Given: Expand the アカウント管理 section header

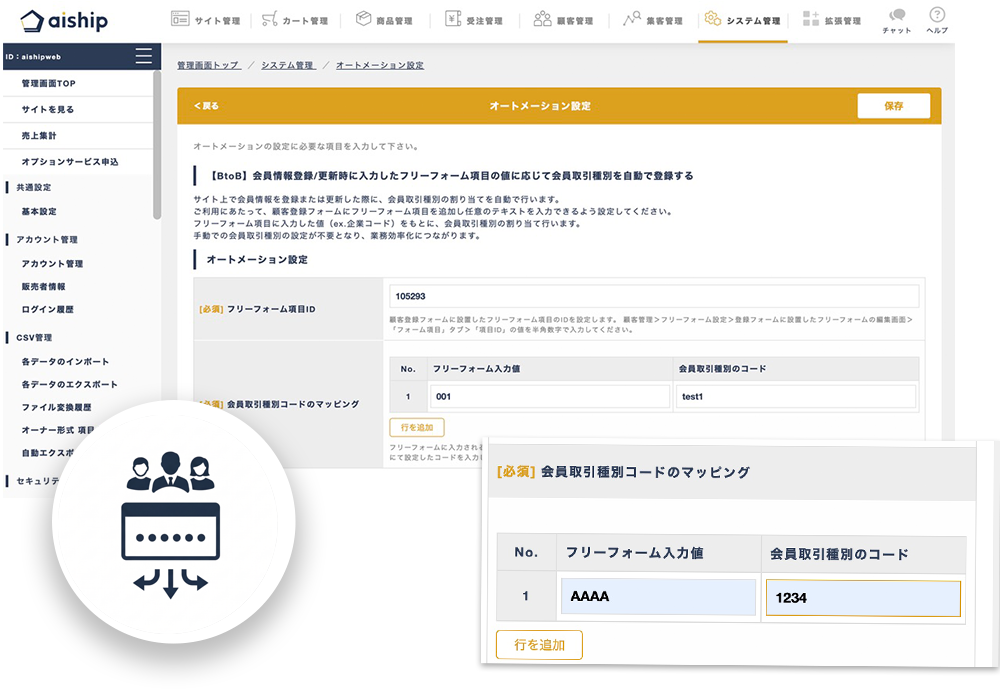Looking at the screenshot, I should 47,240.
